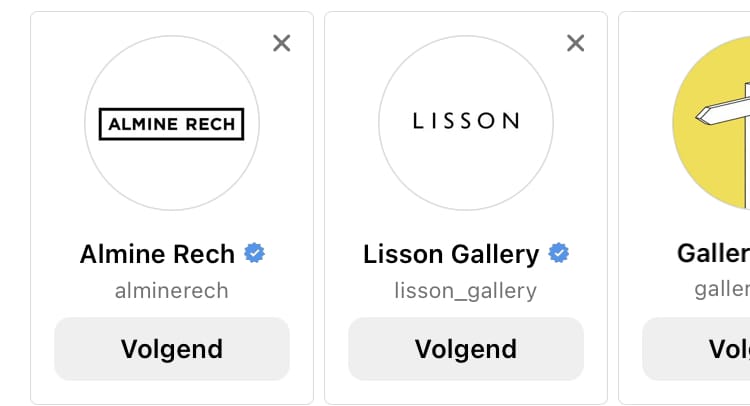This screenshot has height=406, width=750.
Task: Open the ALMINE RECH logo profile picture
Action: coord(172,123)
